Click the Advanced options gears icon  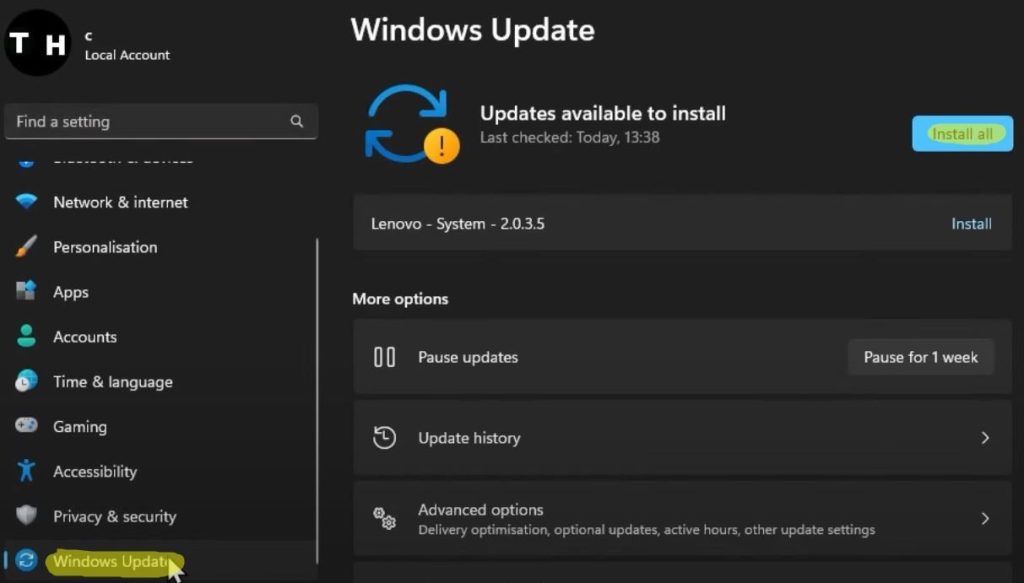pyautogui.click(x=384, y=518)
